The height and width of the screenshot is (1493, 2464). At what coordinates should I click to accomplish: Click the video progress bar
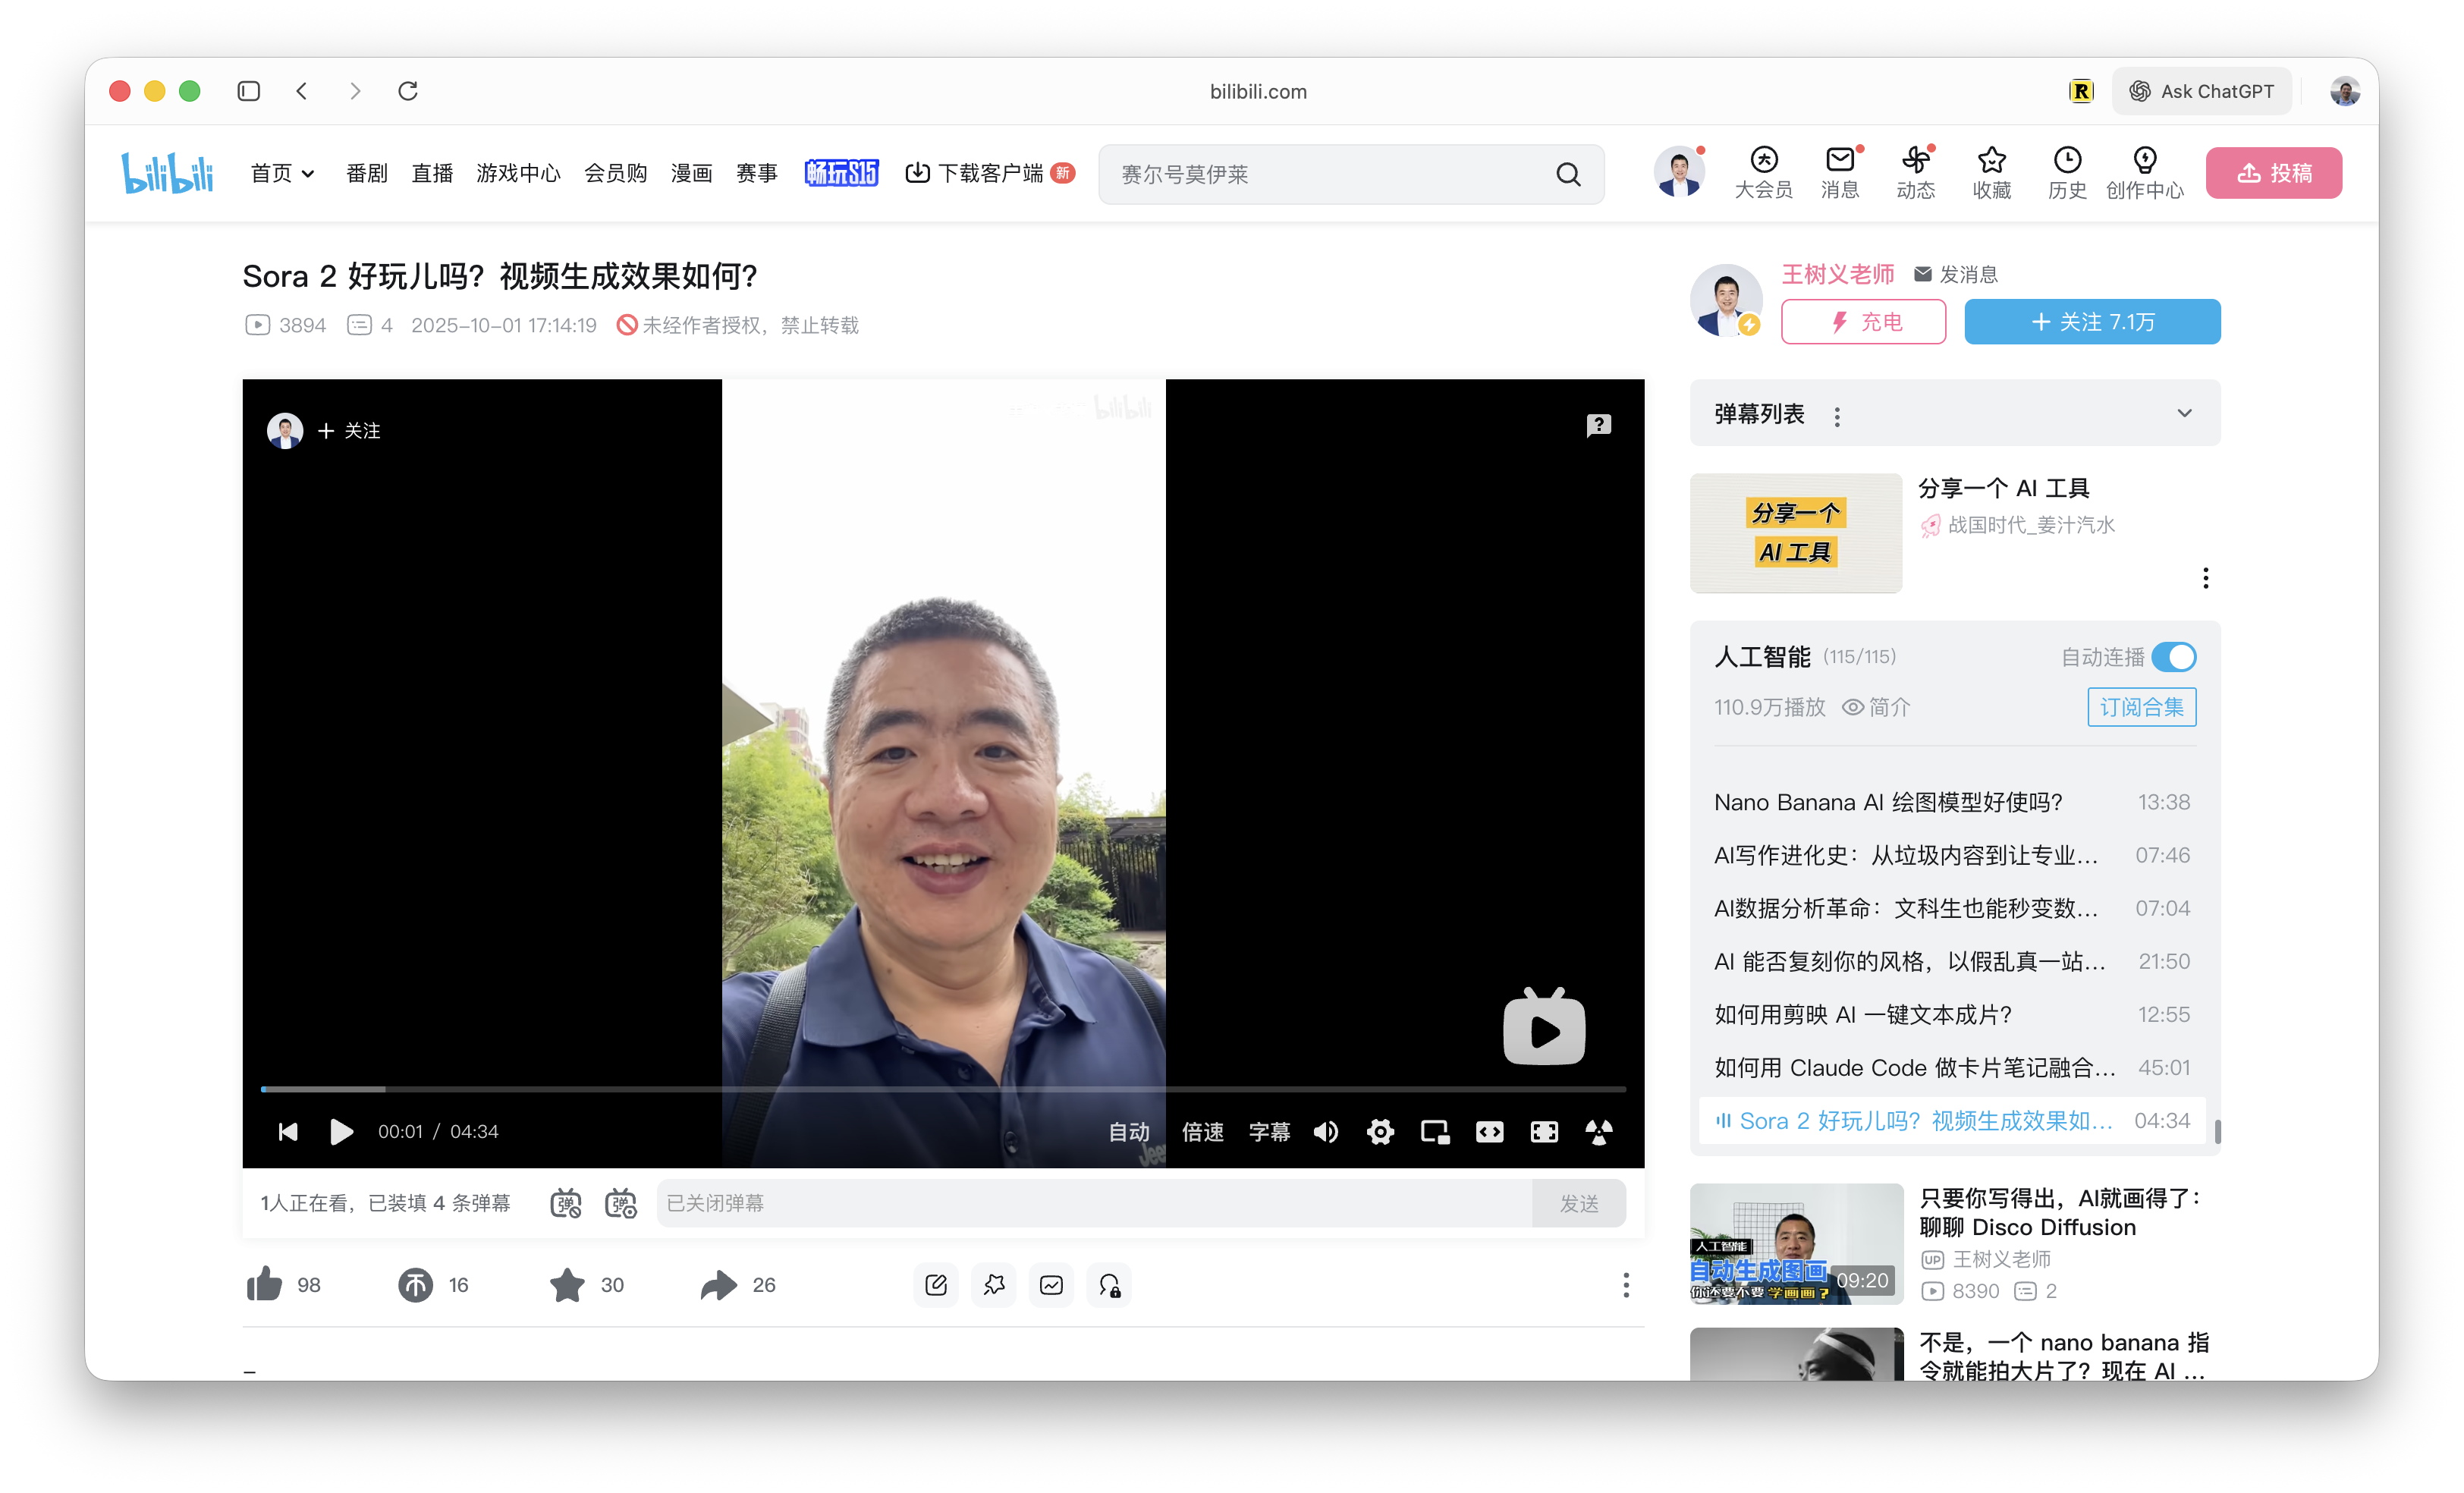[943, 1088]
